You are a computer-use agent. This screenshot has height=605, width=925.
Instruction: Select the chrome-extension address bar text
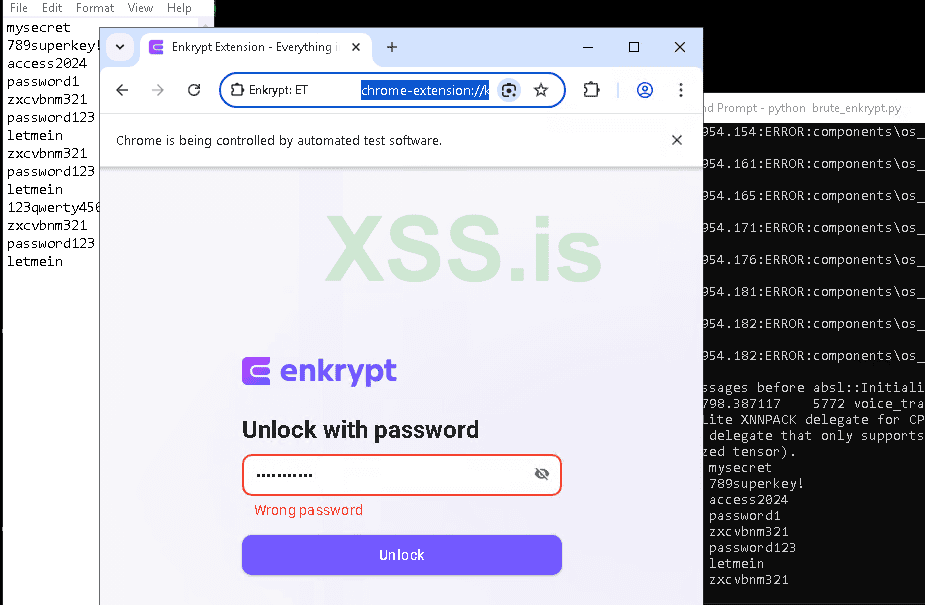pos(425,90)
